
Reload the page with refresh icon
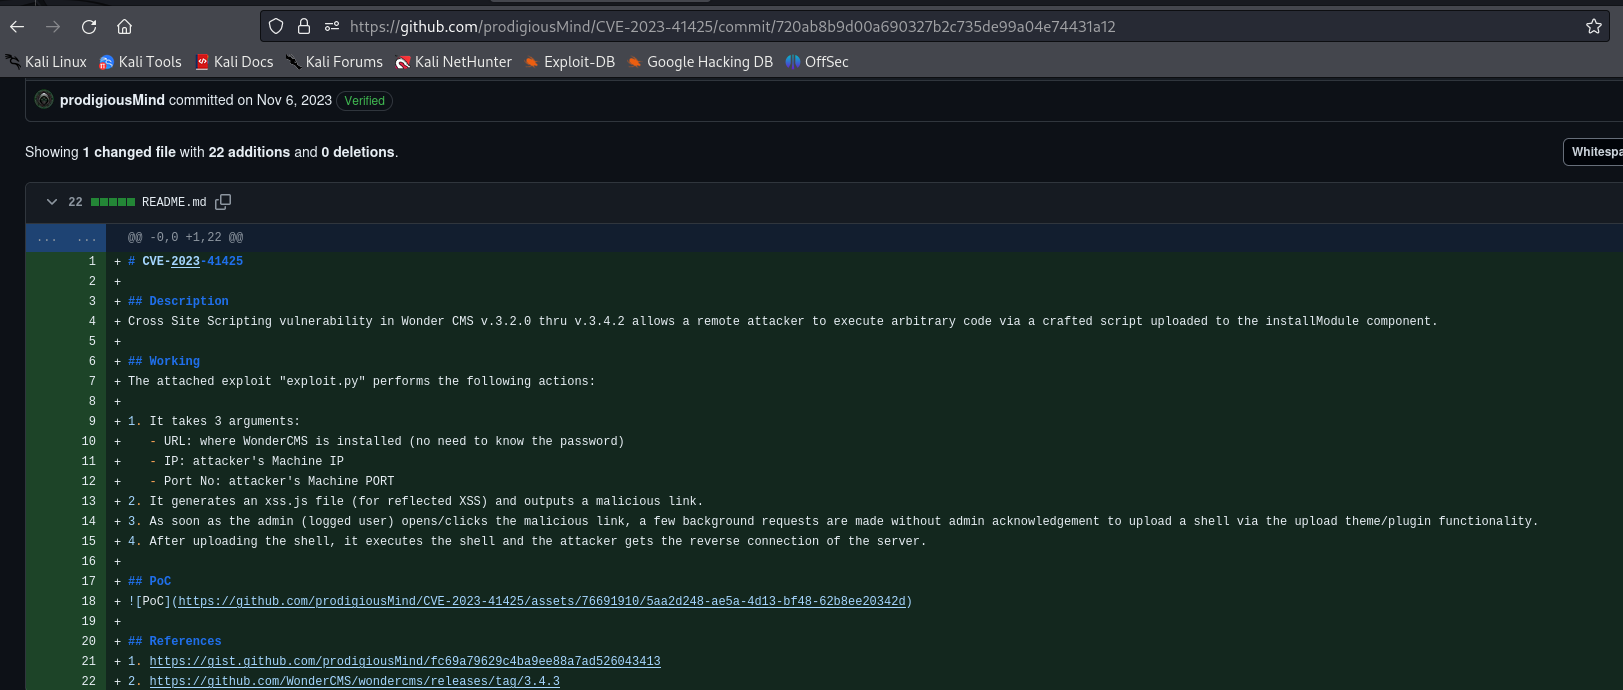pyautogui.click(x=89, y=27)
